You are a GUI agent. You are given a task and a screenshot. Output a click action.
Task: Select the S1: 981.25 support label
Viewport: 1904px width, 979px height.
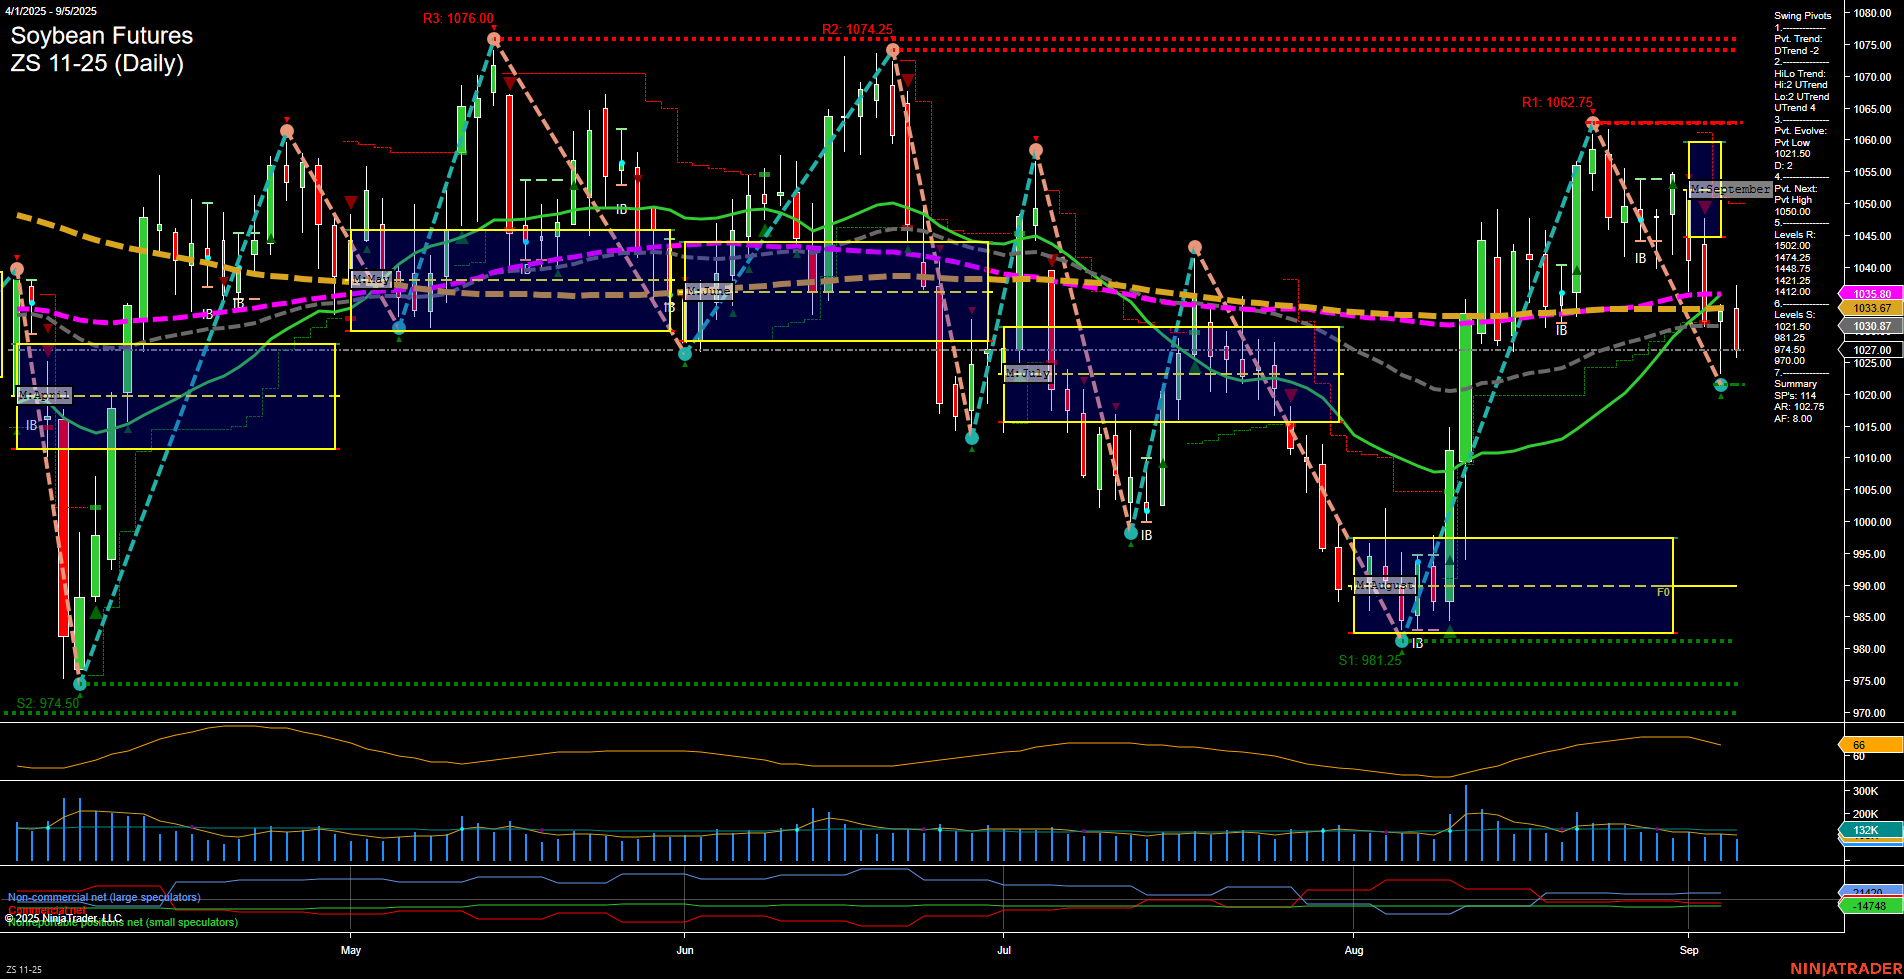tap(1369, 659)
